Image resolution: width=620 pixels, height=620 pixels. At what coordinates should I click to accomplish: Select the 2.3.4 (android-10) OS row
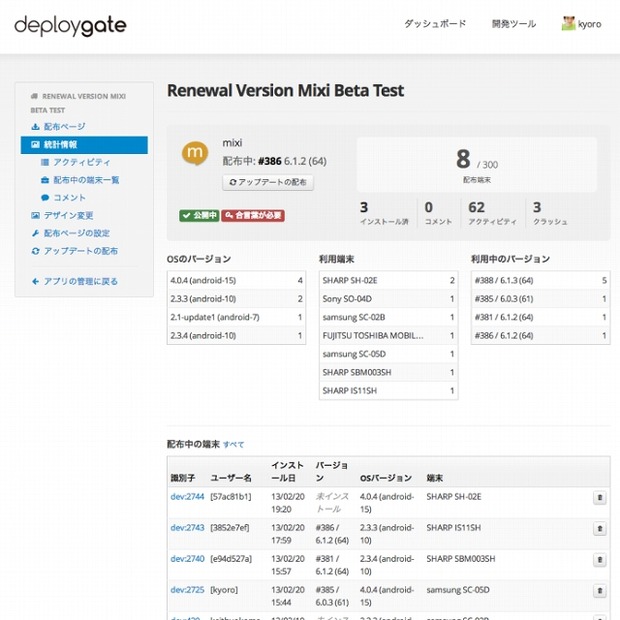236,336
